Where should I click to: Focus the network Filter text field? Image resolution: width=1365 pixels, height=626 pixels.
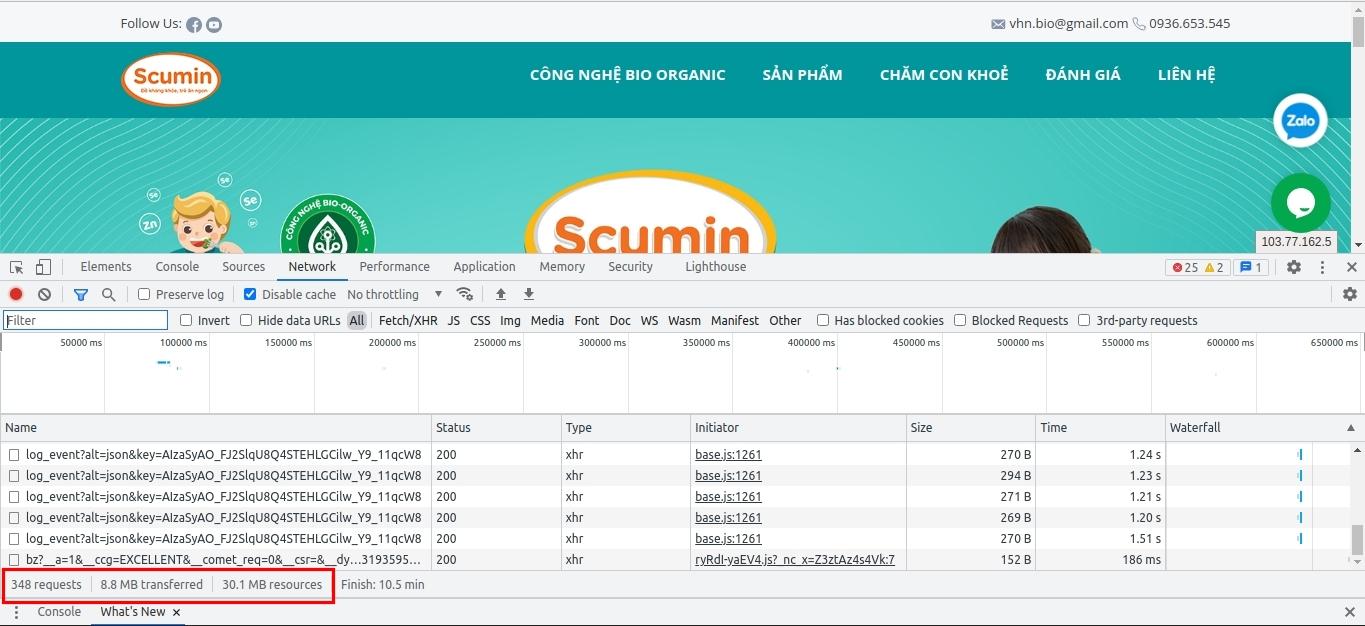coord(85,320)
